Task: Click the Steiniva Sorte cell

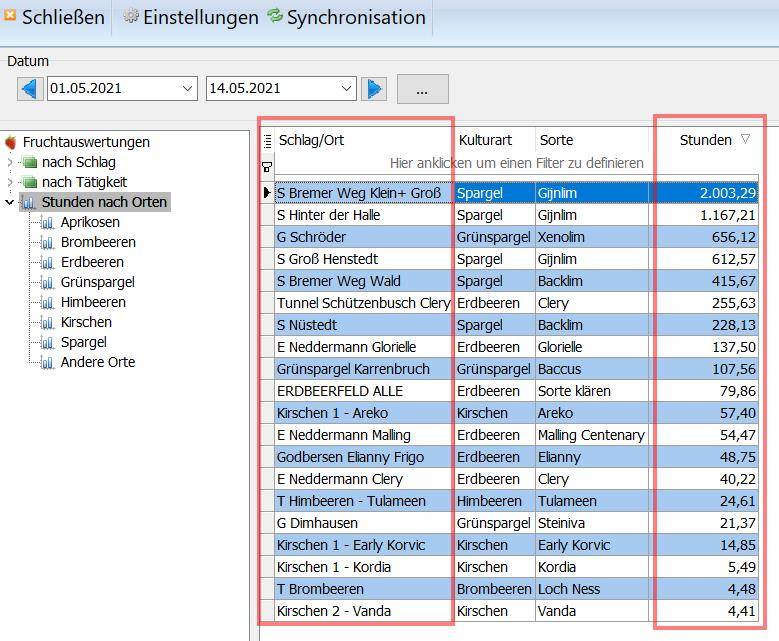Action: coord(592,523)
